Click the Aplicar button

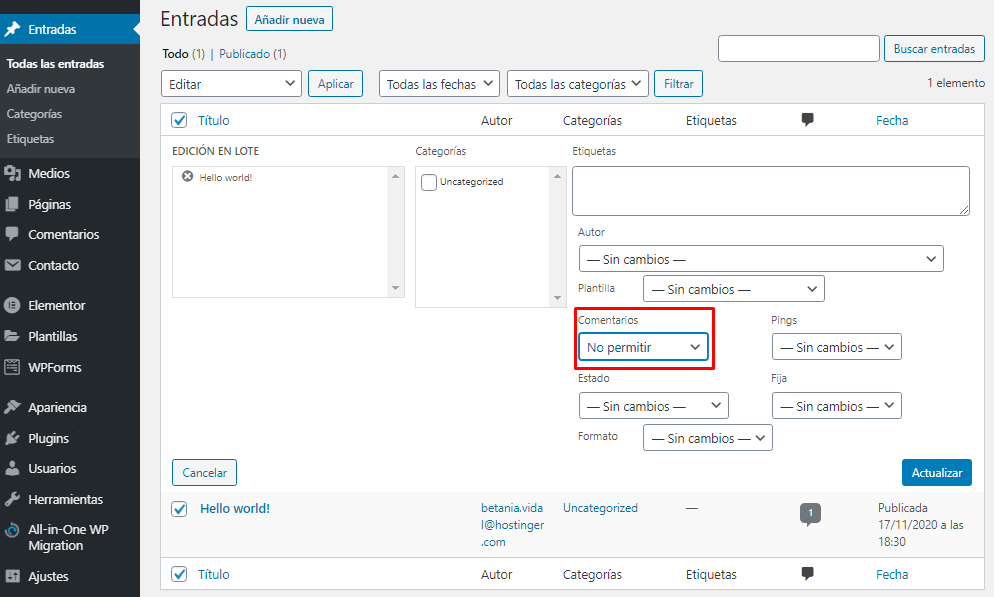tap(335, 84)
